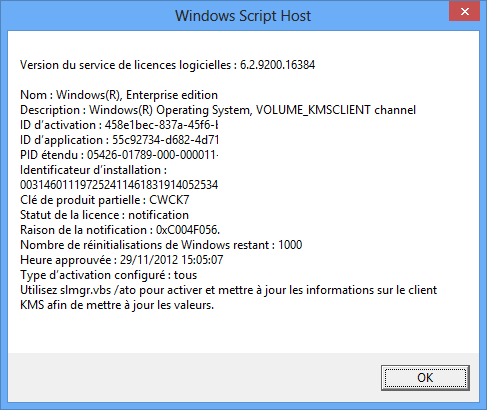Close the Windows Script Host dialog
The width and height of the screenshot is (487, 410).
(464, 12)
